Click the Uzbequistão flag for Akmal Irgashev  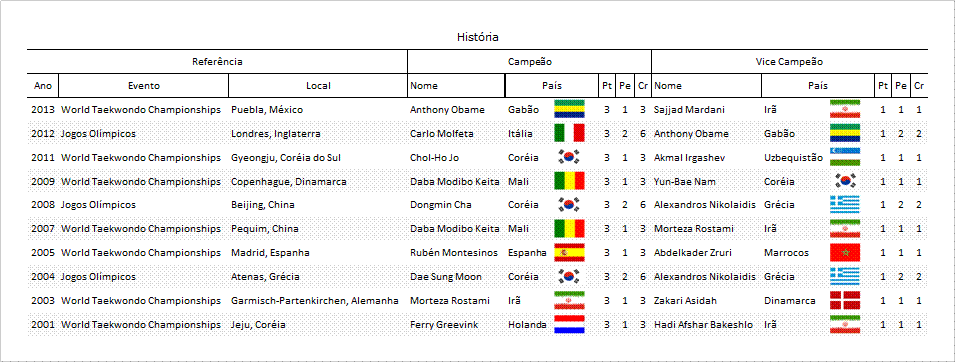(x=844, y=157)
